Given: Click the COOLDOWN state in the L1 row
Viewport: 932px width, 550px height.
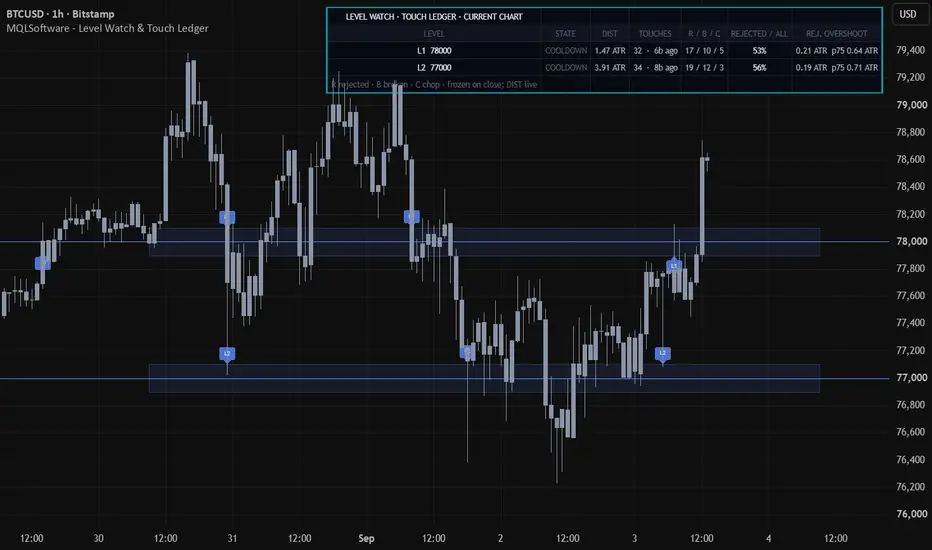Looking at the screenshot, I should [566, 51].
